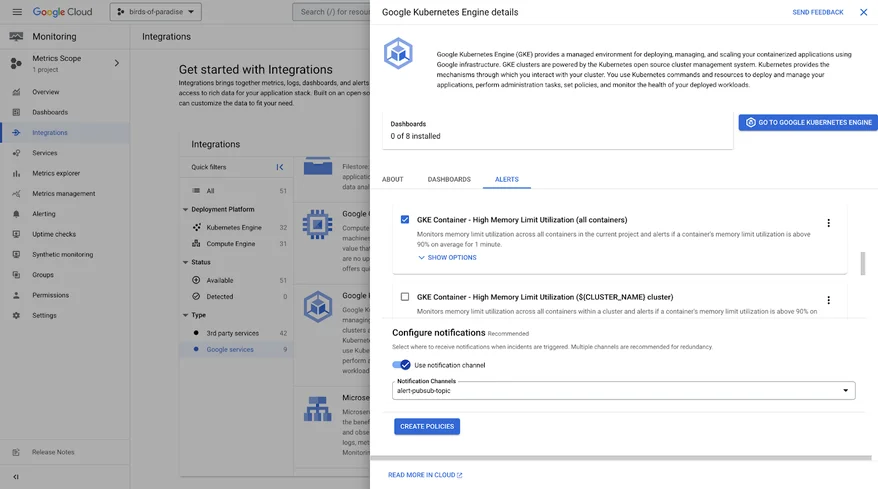
Task: Uncheck High Memory Limit Utilization all containers
Action: pos(405,220)
